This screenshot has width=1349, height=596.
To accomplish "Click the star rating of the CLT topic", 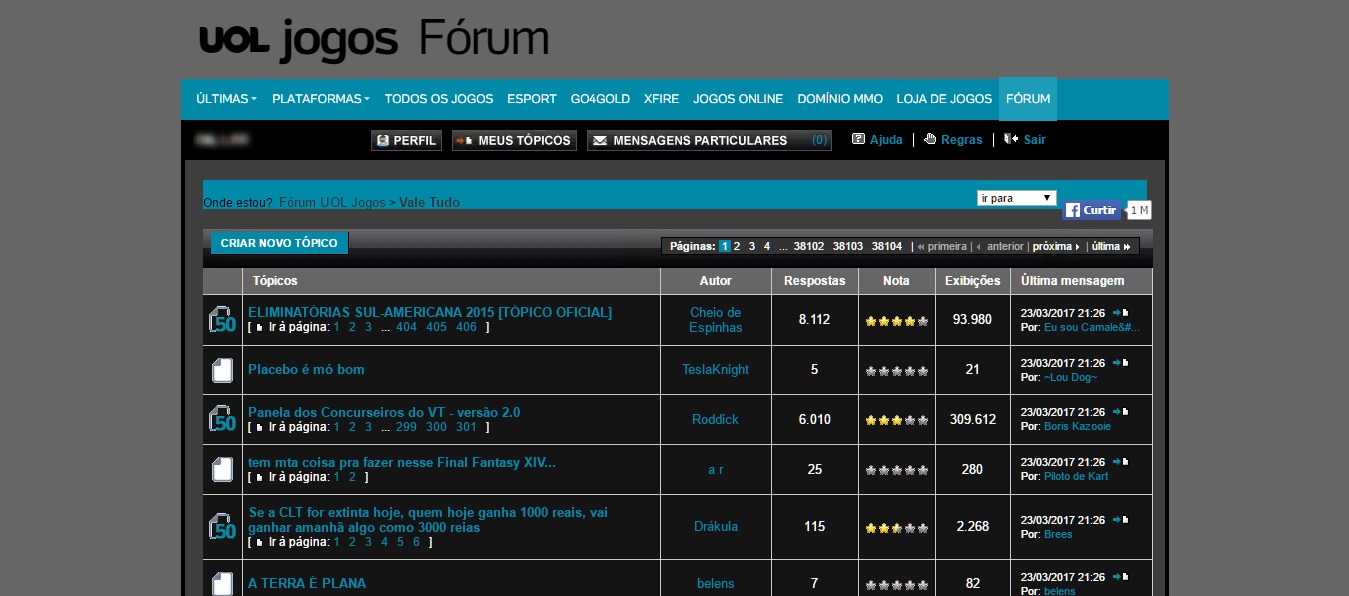I will (897, 528).
